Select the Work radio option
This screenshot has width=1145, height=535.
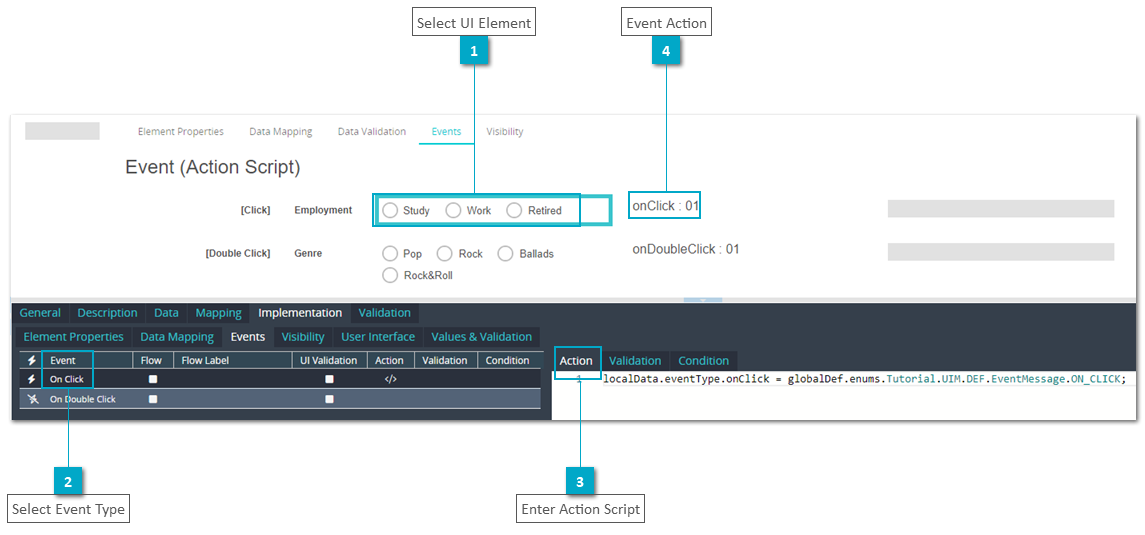pyautogui.click(x=453, y=210)
